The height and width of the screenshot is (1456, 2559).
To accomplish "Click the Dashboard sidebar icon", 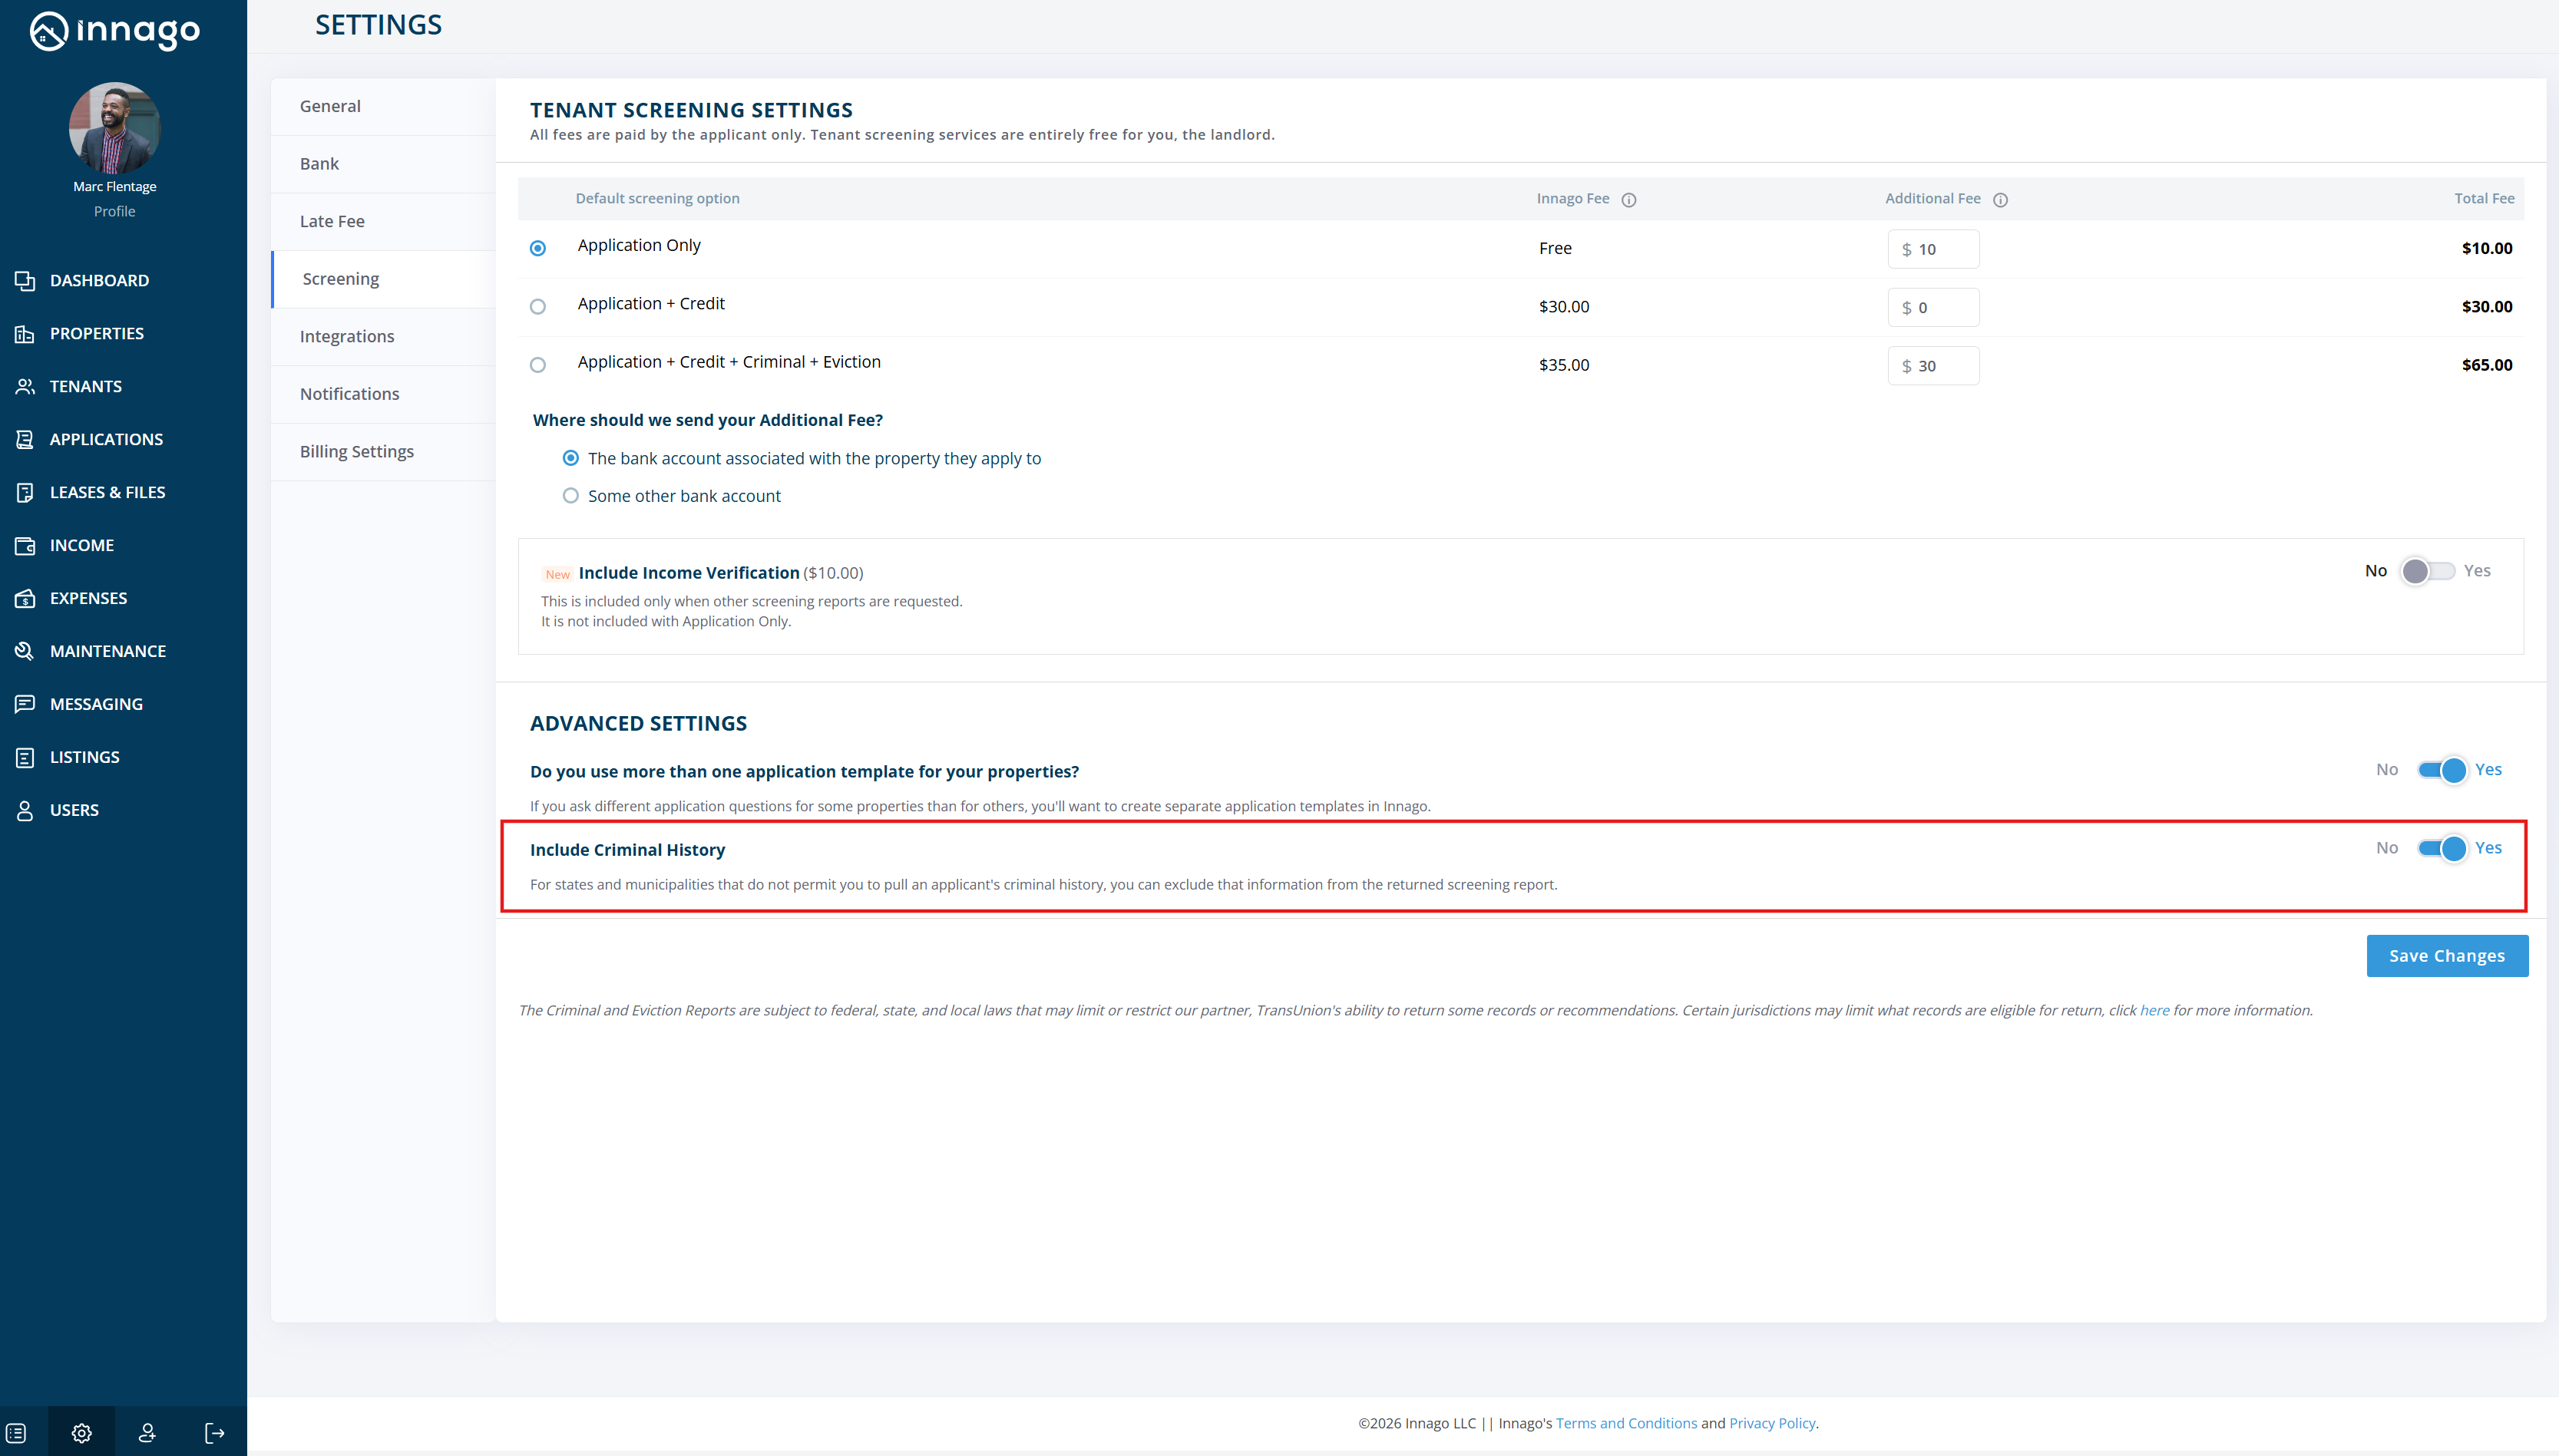I will click(25, 281).
